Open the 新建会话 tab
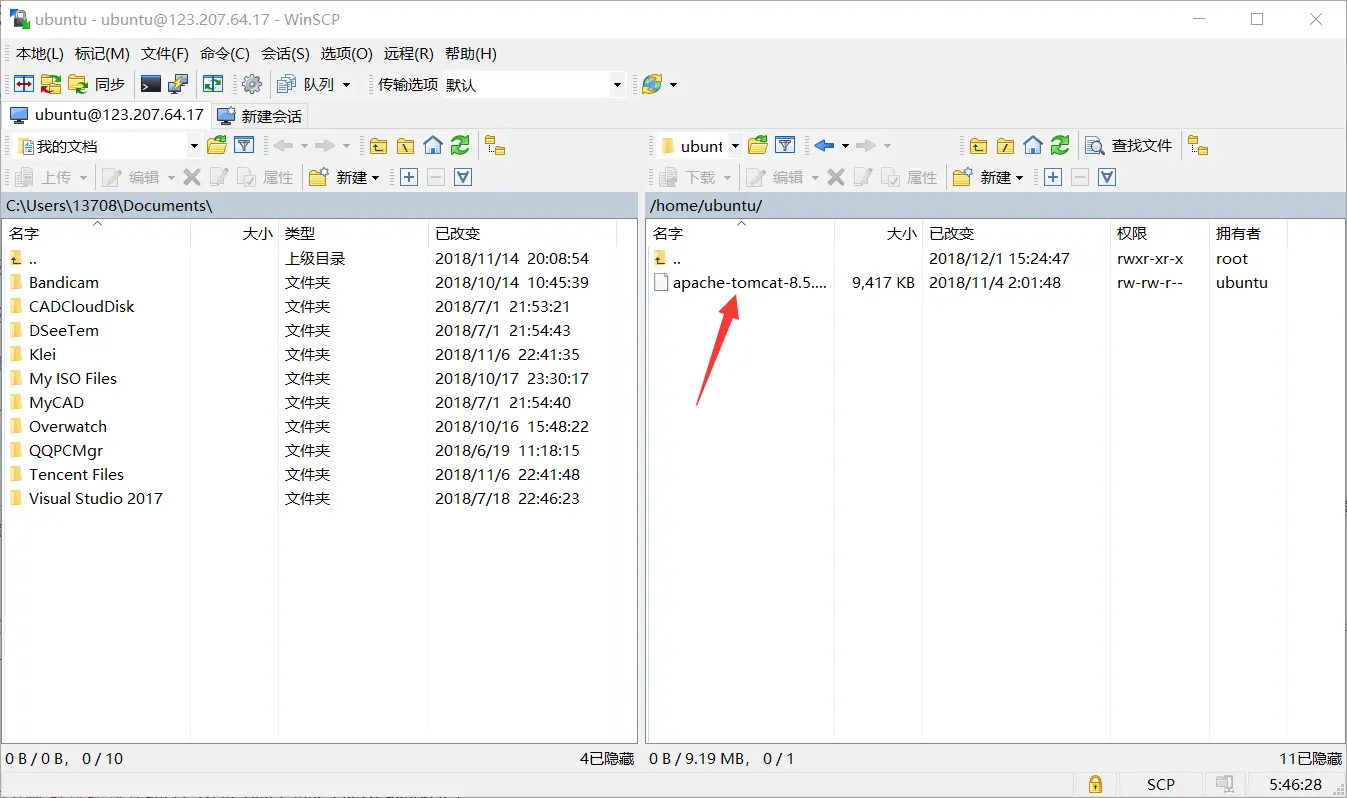This screenshot has height=798, width=1347. click(260, 116)
